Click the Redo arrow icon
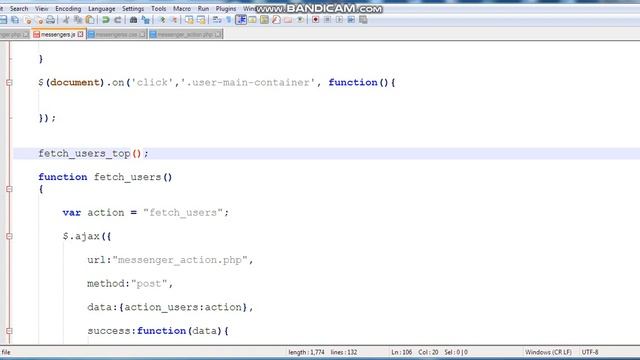 (x=118, y=20)
